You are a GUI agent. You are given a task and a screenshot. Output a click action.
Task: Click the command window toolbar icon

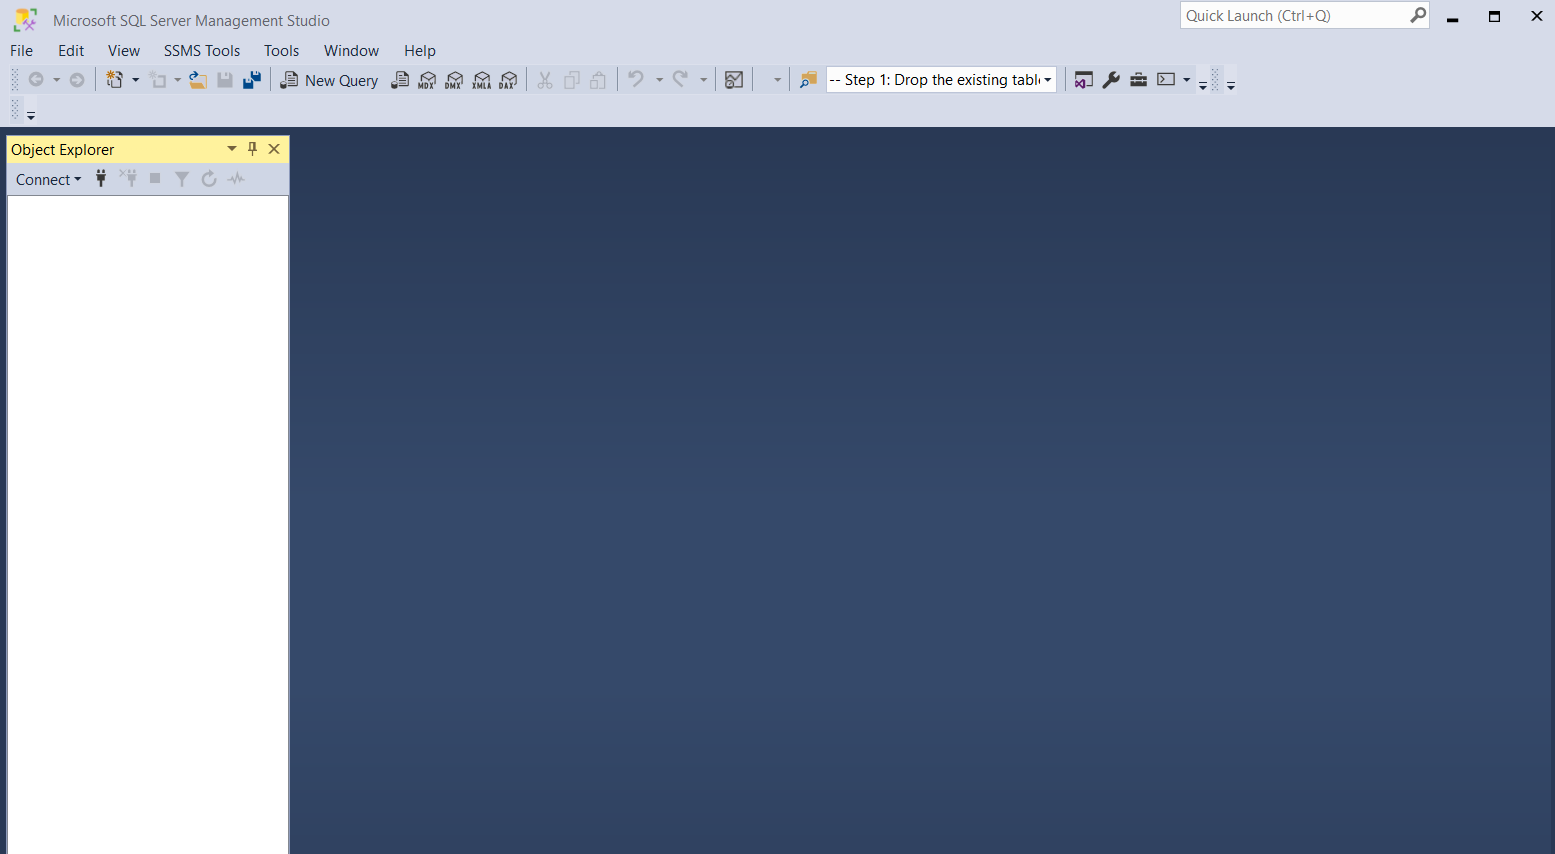tap(1166, 80)
